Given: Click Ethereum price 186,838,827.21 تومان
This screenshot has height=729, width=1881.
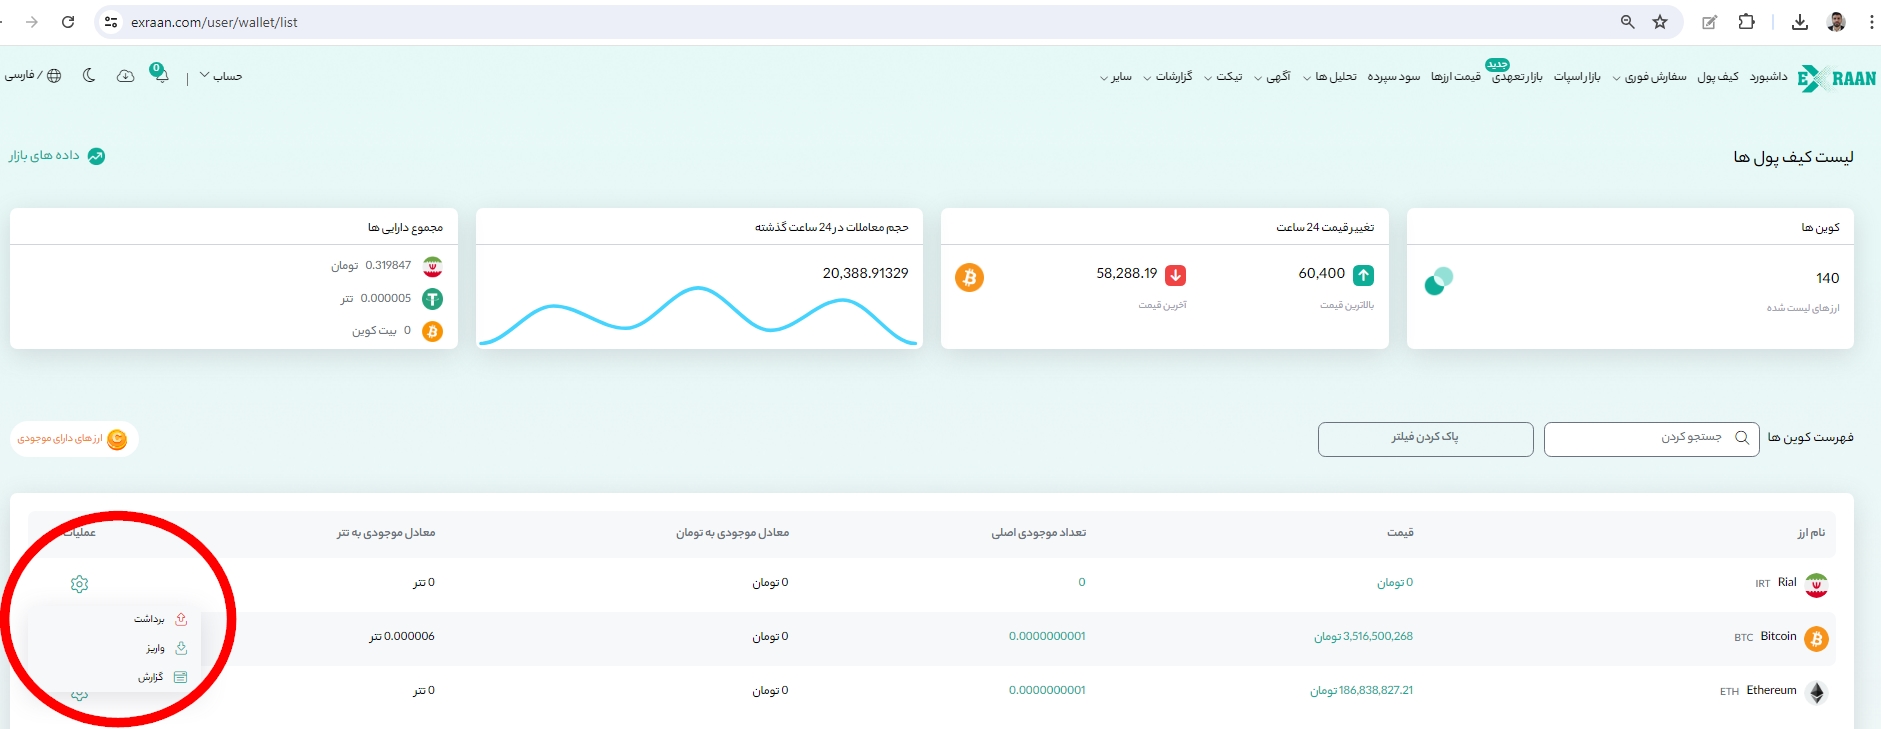Looking at the screenshot, I should click(1362, 691).
